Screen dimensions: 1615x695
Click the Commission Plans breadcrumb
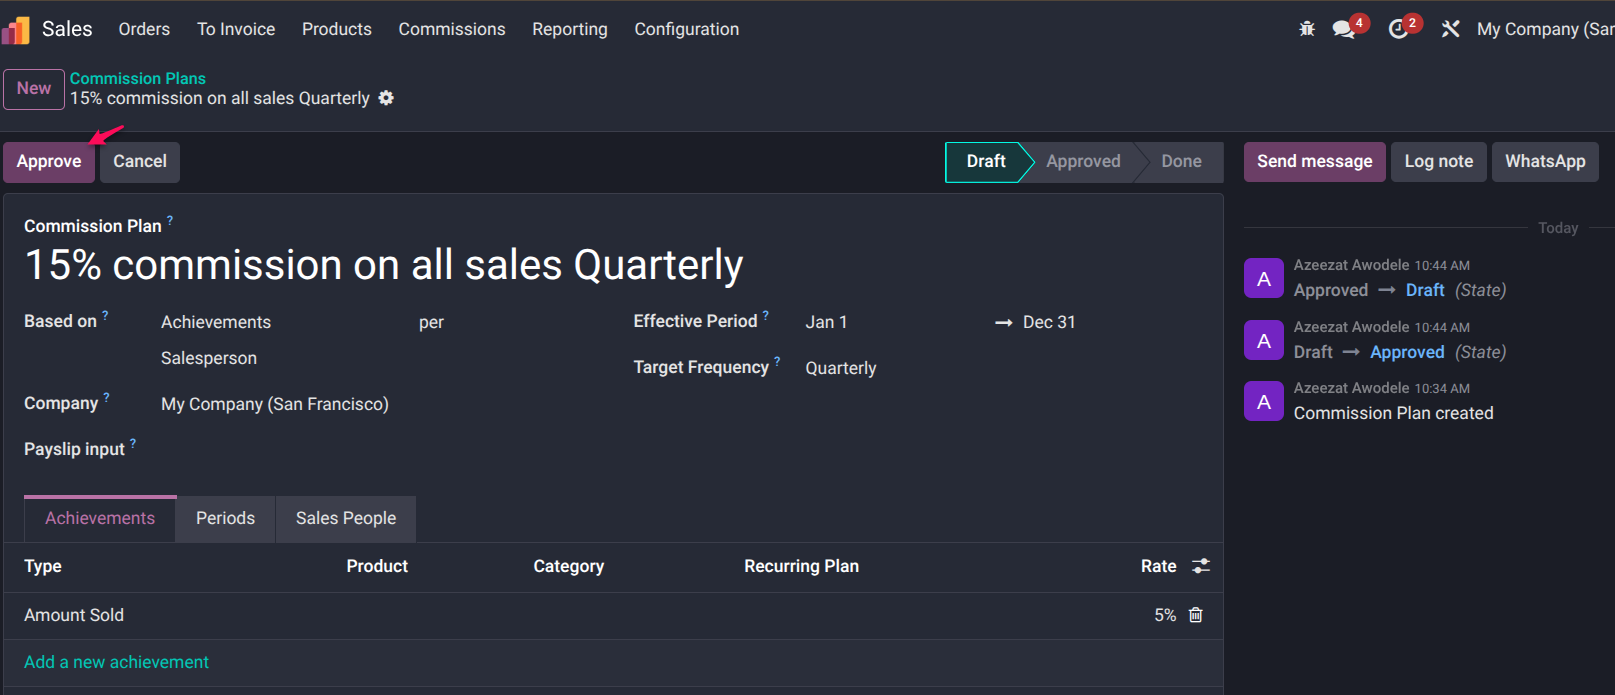tap(138, 78)
